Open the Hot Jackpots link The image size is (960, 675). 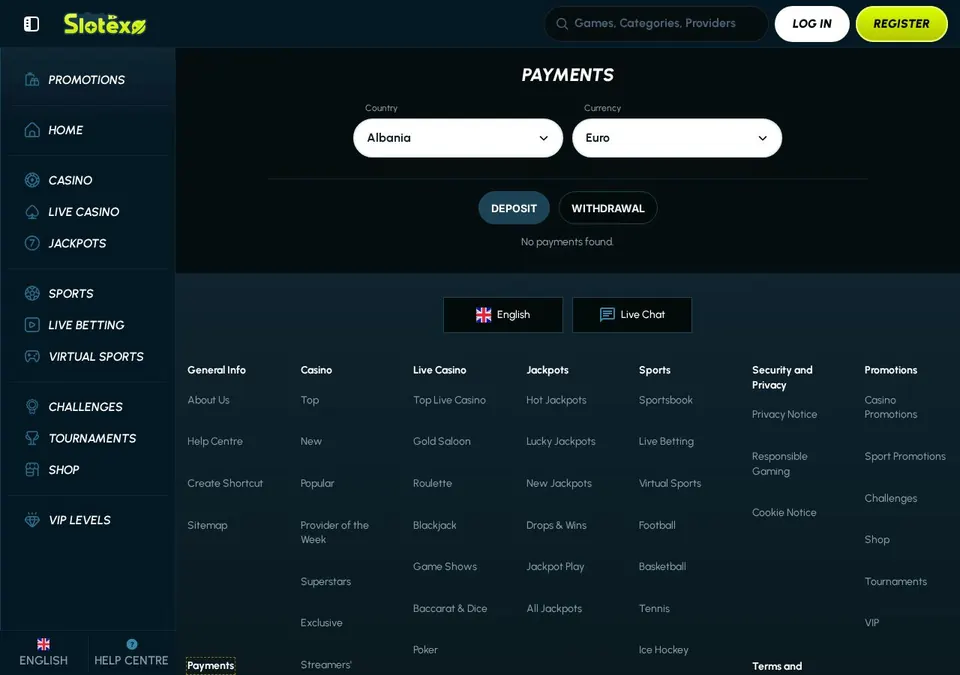556,400
